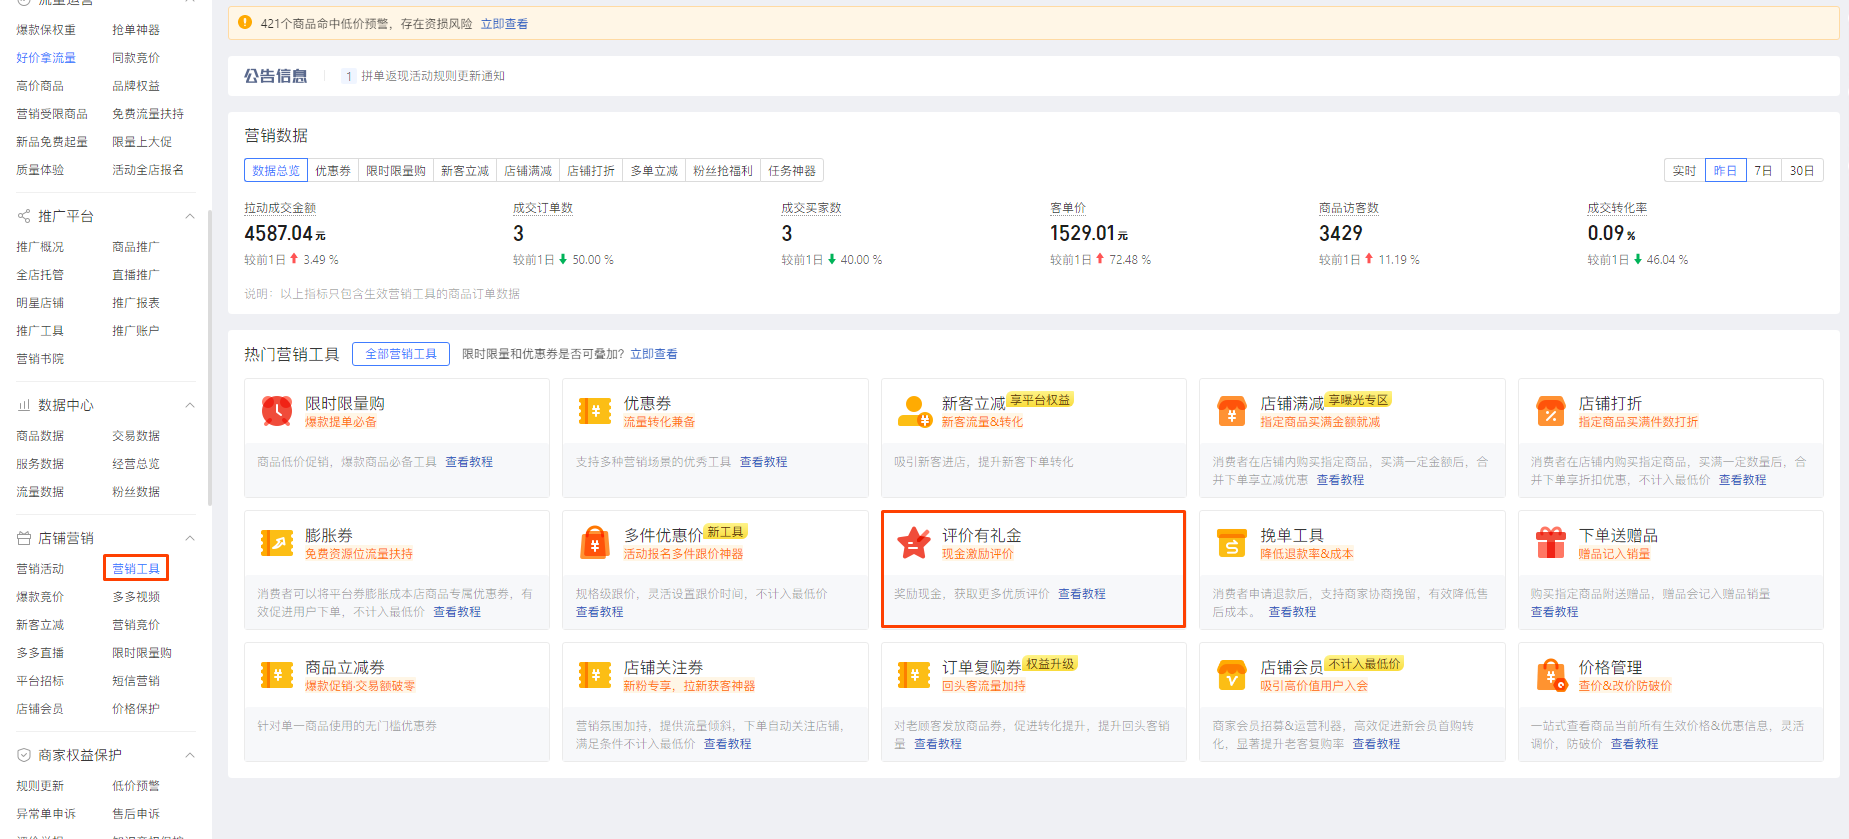This screenshot has height=839, width=1849.
Task: Click the 店铺会员 shop icon
Action: (x=1231, y=675)
